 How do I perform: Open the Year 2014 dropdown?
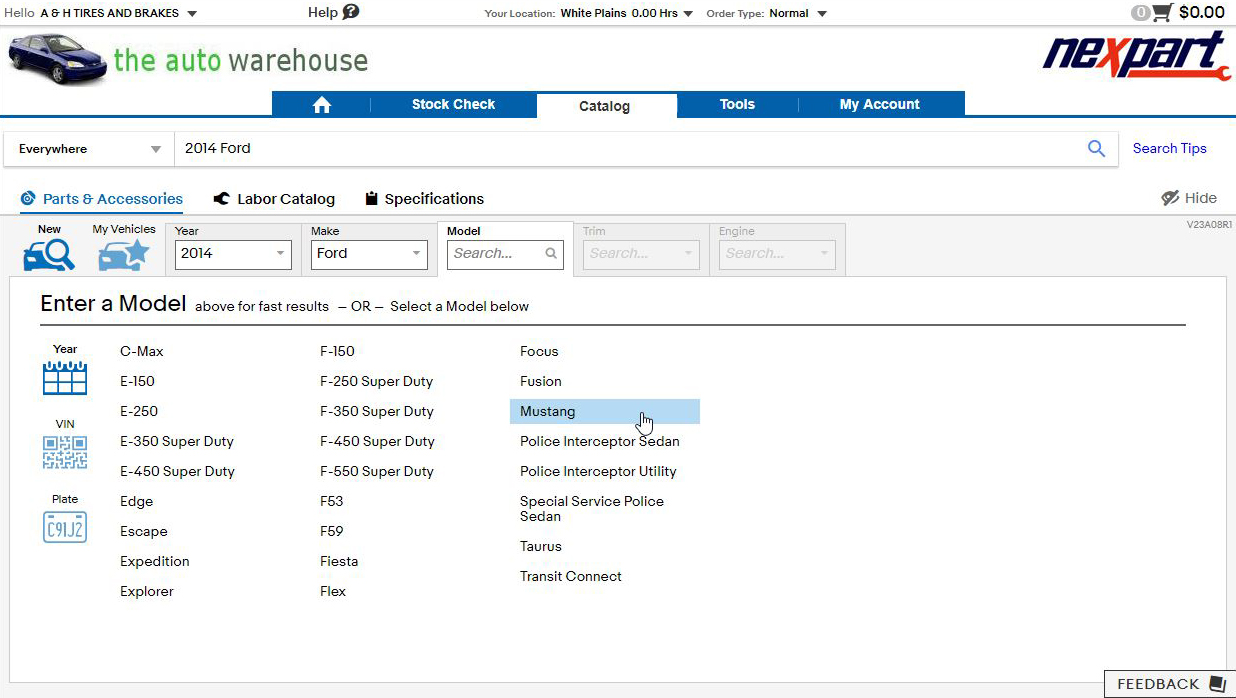coord(233,254)
